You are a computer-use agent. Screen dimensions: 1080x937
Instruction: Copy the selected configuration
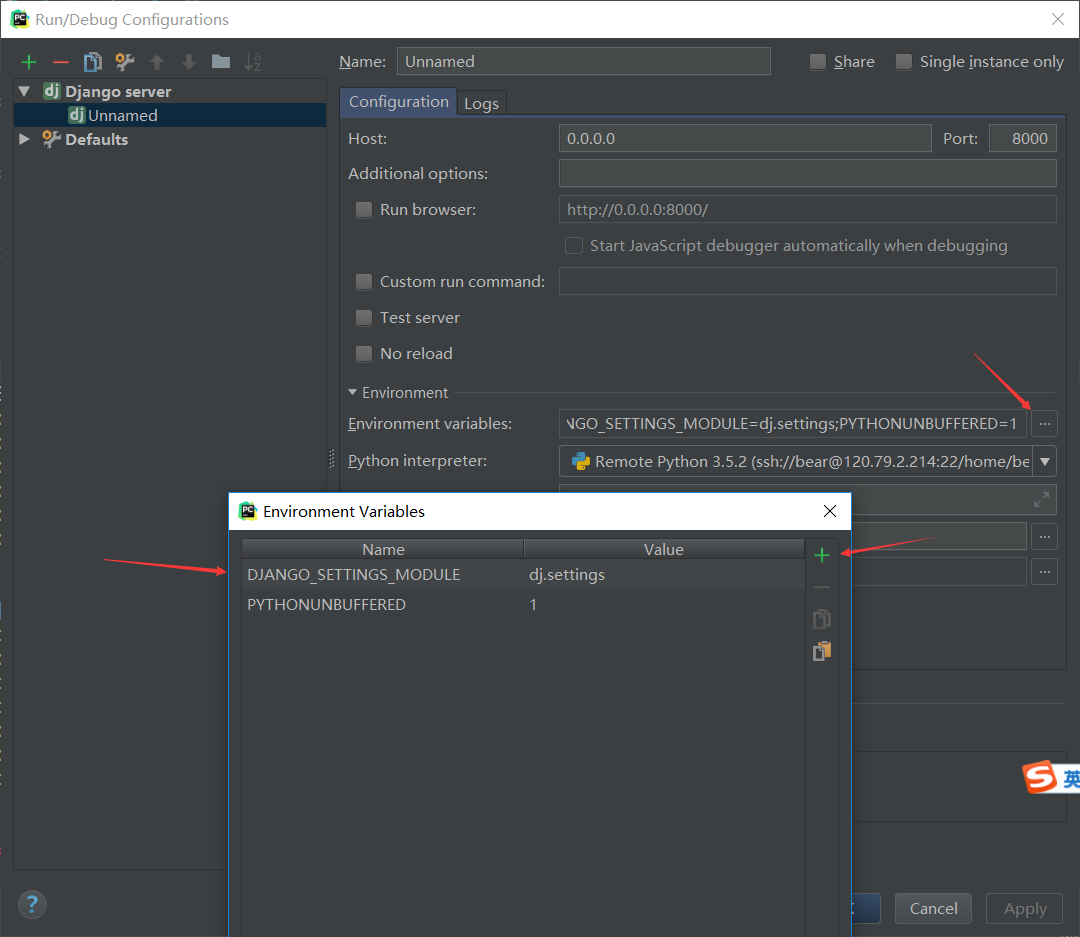(92, 62)
